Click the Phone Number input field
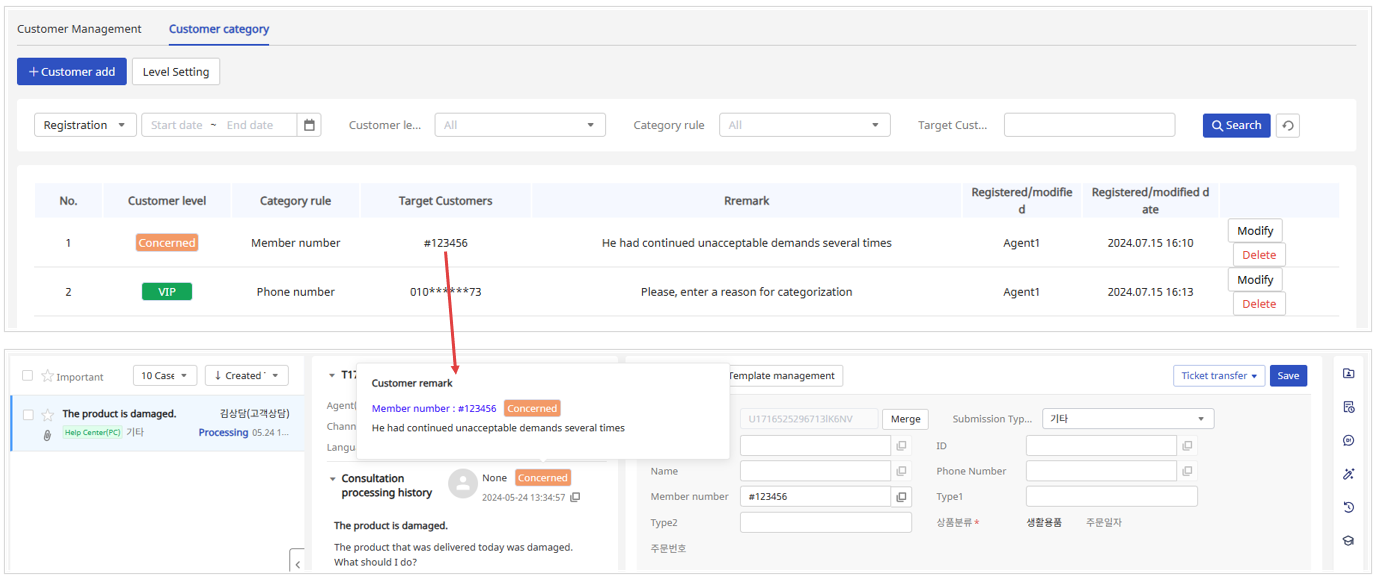1376x579 pixels. point(1101,471)
